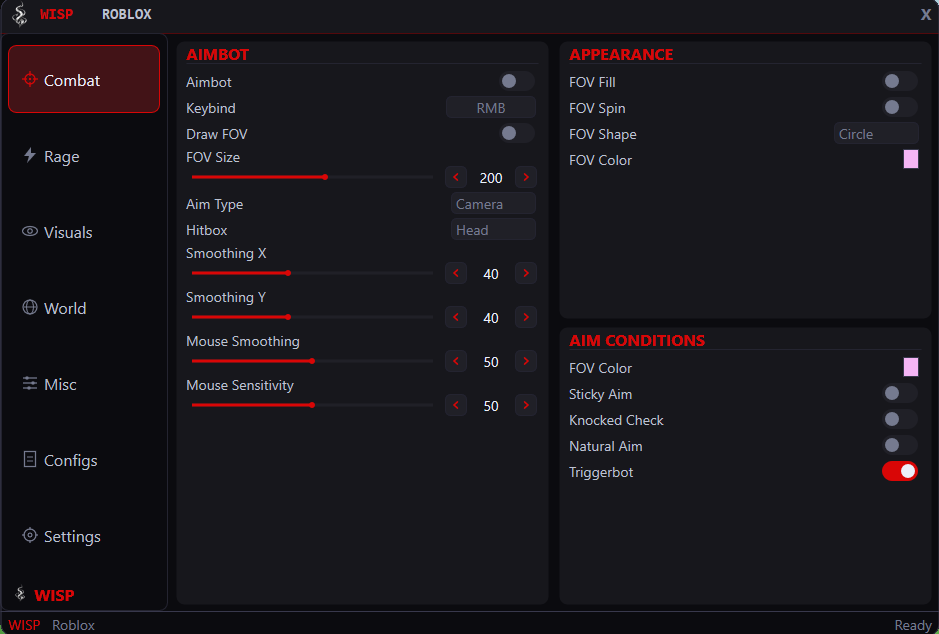This screenshot has height=634, width=939.
Task: Enable the FOV Fill toggle
Action: click(x=899, y=81)
